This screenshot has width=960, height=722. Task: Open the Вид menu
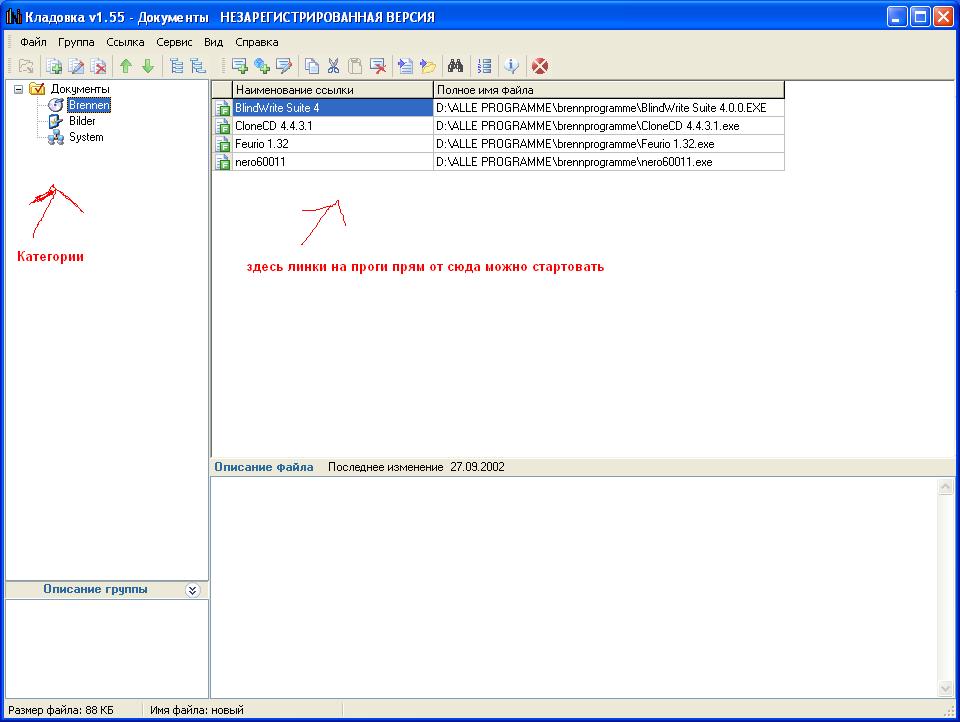point(213,42)
